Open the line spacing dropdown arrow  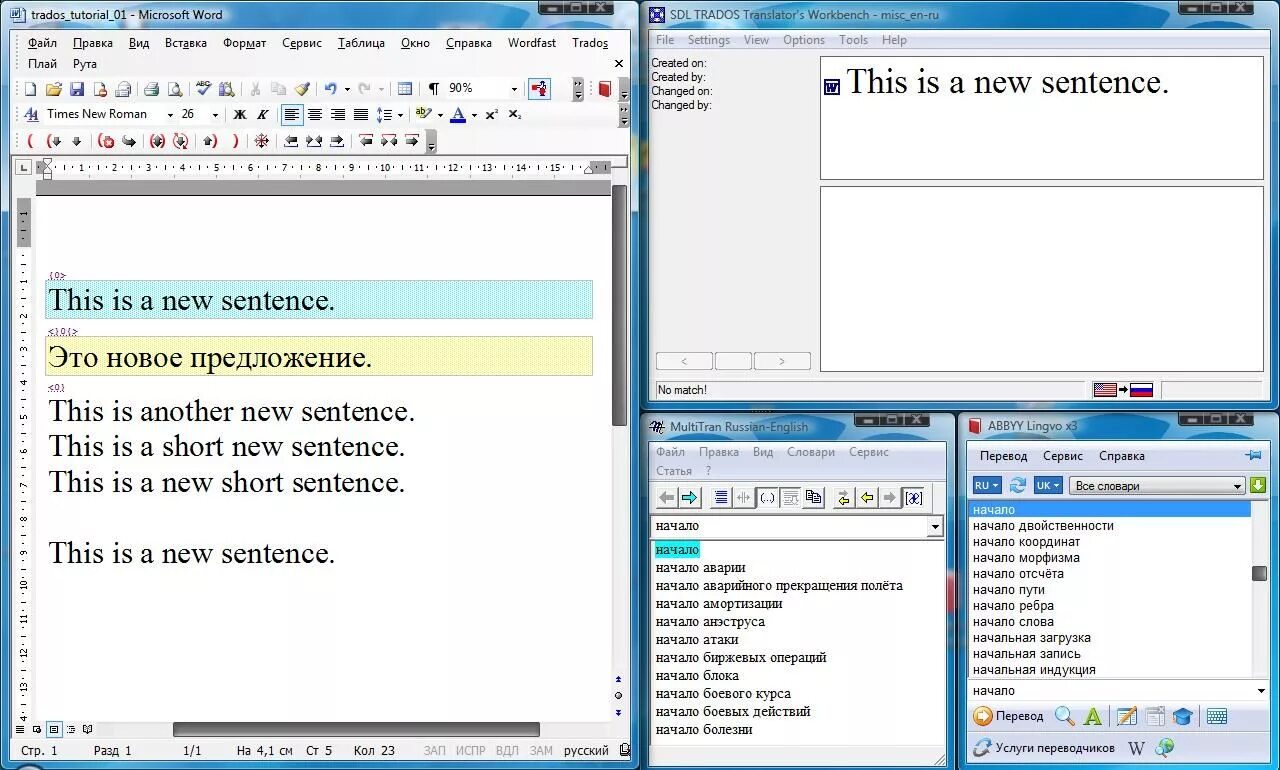400,115
